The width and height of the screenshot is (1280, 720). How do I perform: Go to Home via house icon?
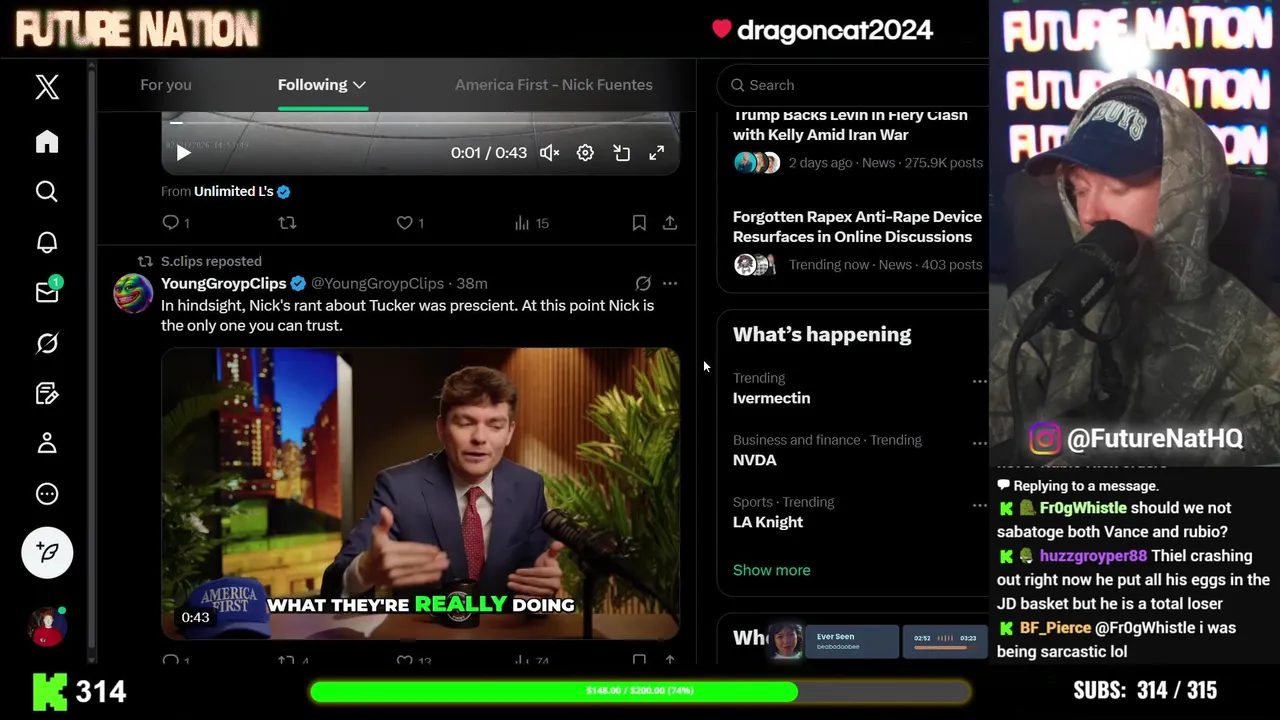point(47,141)
